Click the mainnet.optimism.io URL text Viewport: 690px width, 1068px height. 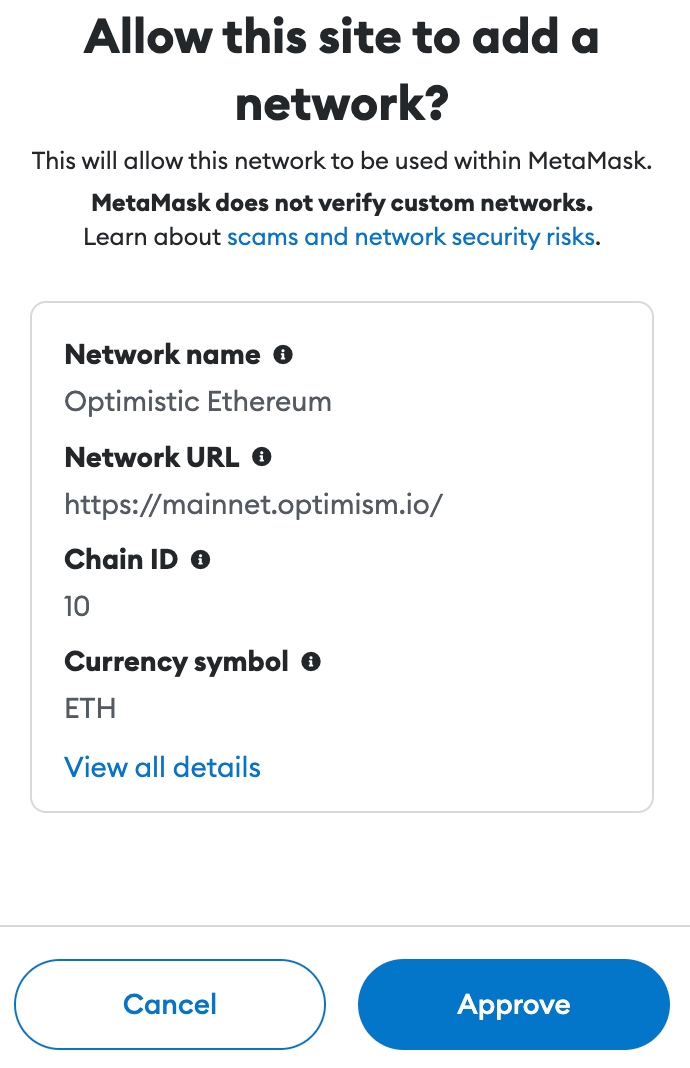click(x=253, y=504)
